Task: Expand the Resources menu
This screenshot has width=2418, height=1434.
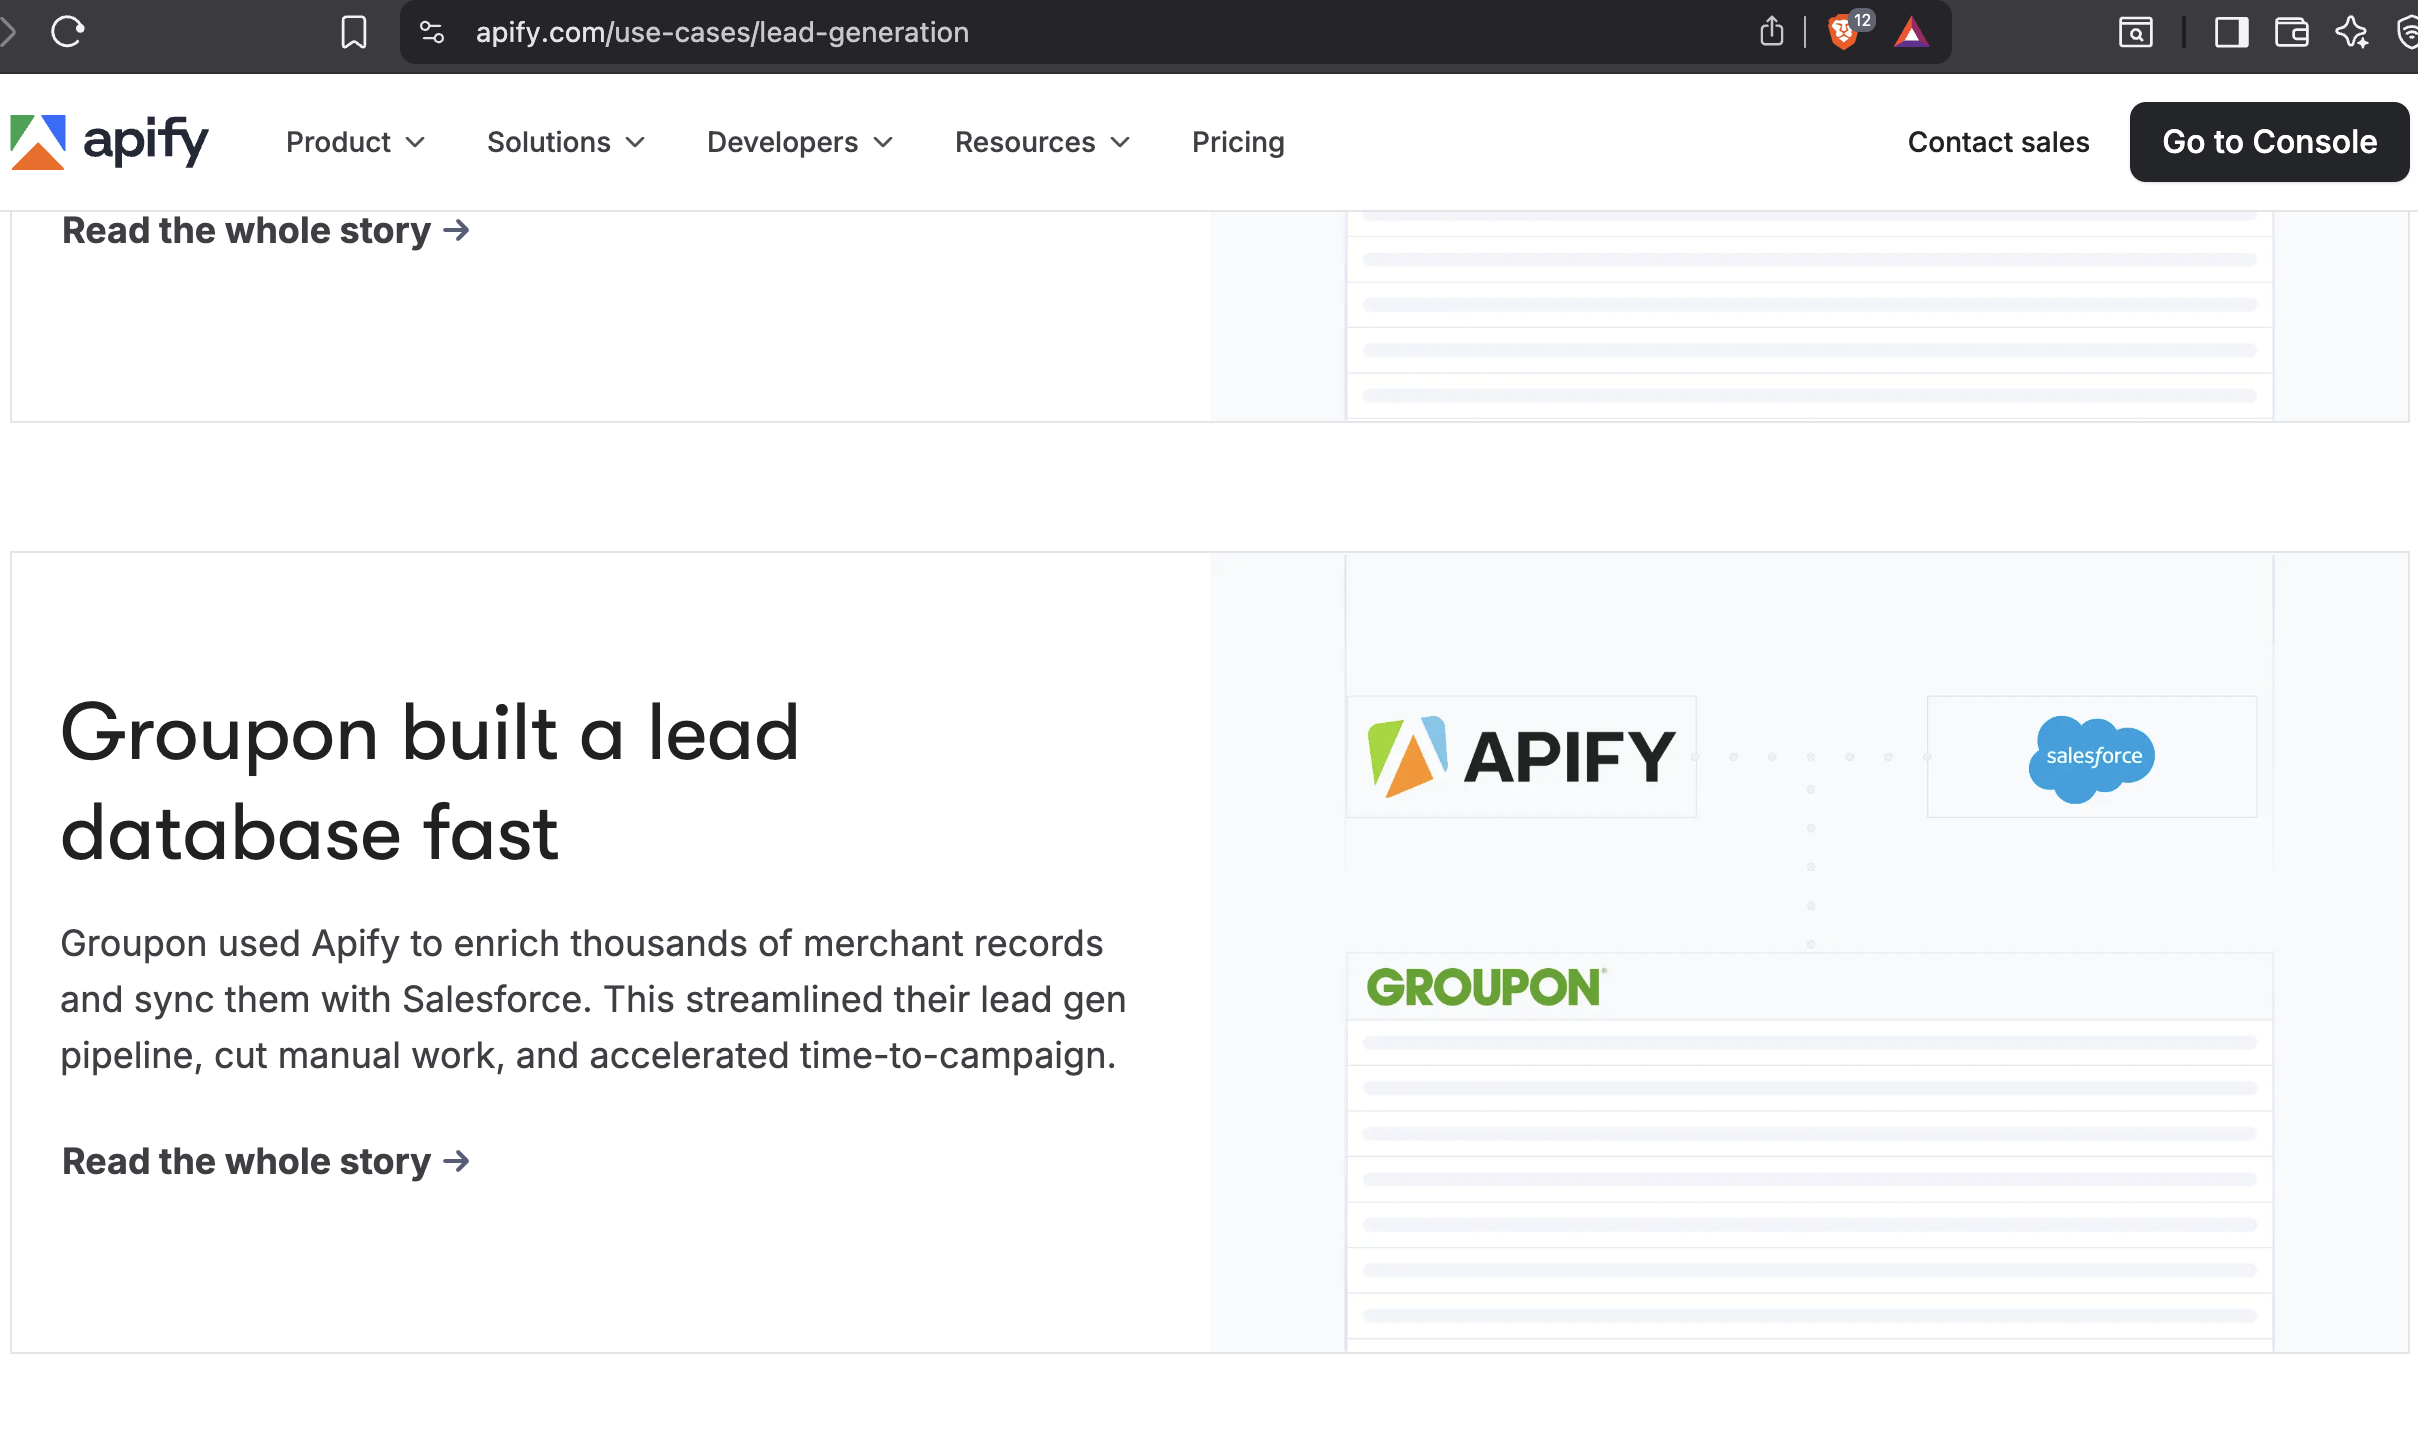Action: pyautogui.click(x=1042, y=142)
